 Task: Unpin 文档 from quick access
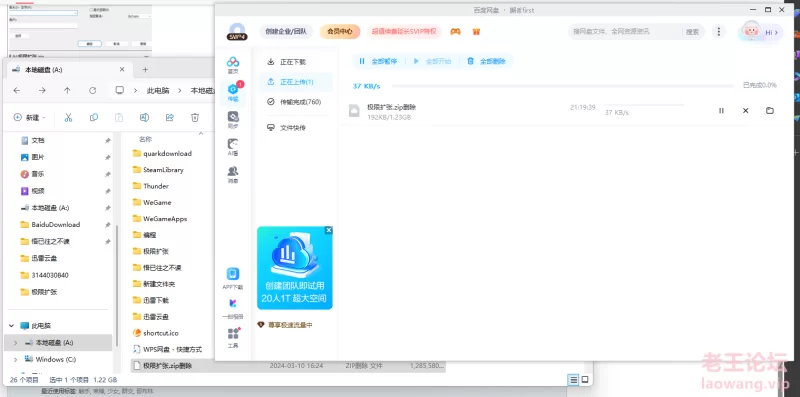108,140
